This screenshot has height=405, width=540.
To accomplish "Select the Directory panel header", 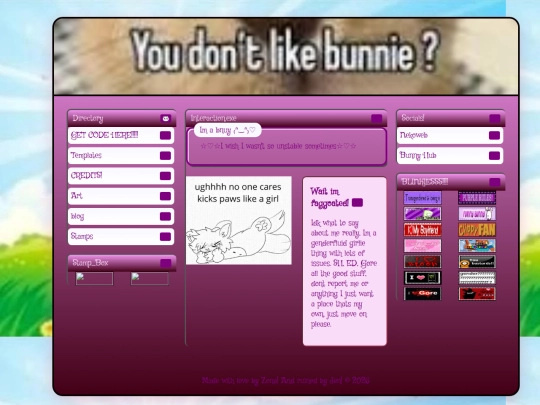I will 122,118.
